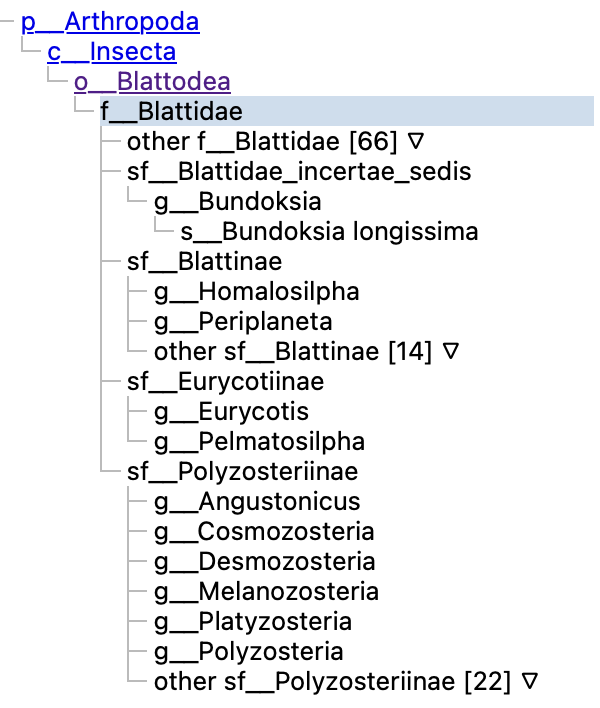
Task: Open the c__Insecta link
Action: click(111, 52)
